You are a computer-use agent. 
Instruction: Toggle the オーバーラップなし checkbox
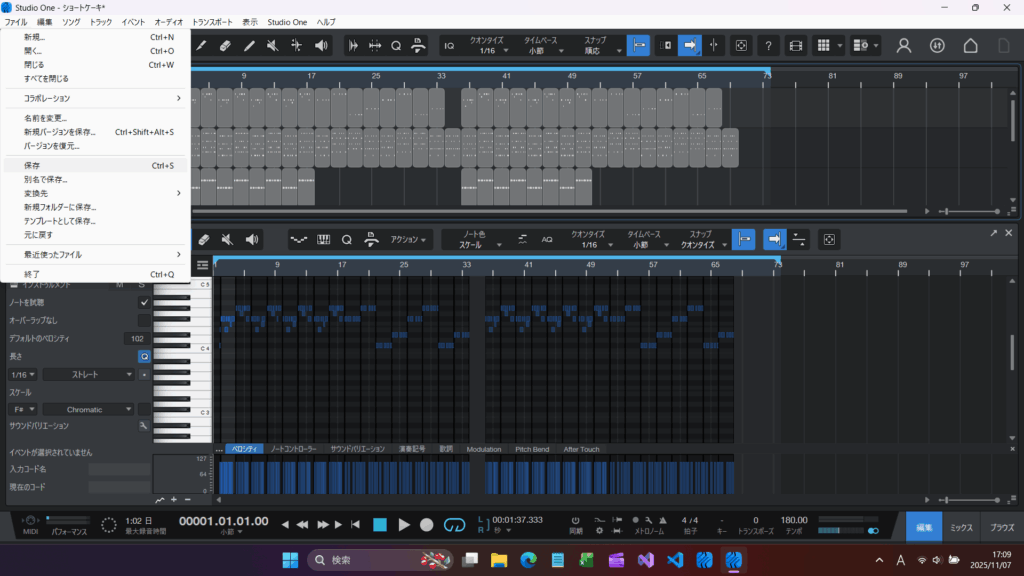(x=144, y=320)
